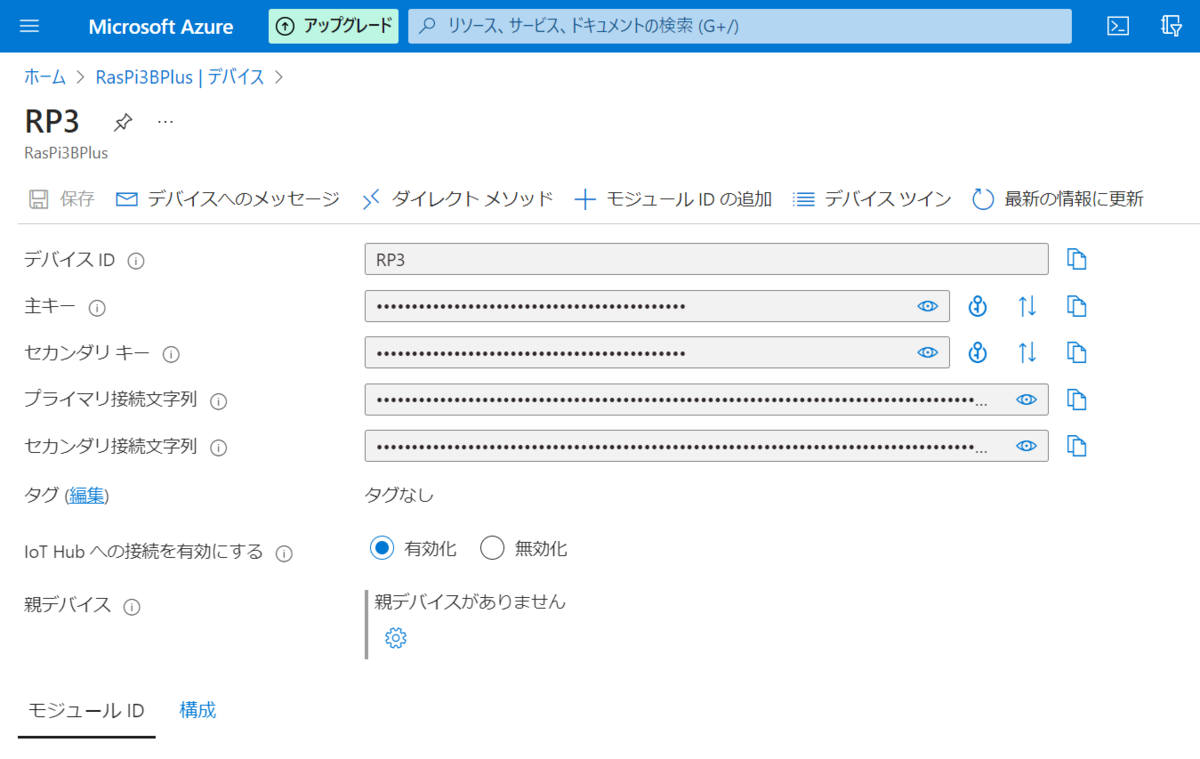Select the 無効化 radio button
This screenshot has height=759, width=1200.
[492, 548]
